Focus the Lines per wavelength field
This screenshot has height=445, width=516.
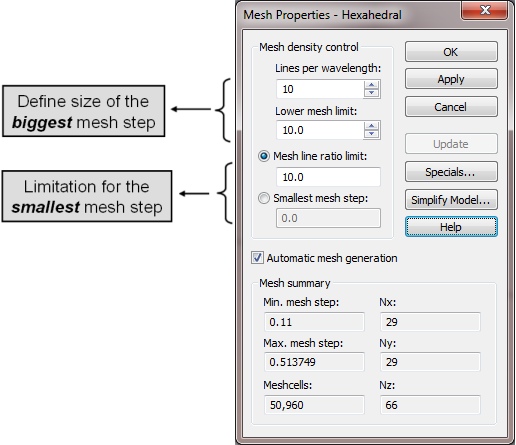pyautogui.click(x=320, y=89)
